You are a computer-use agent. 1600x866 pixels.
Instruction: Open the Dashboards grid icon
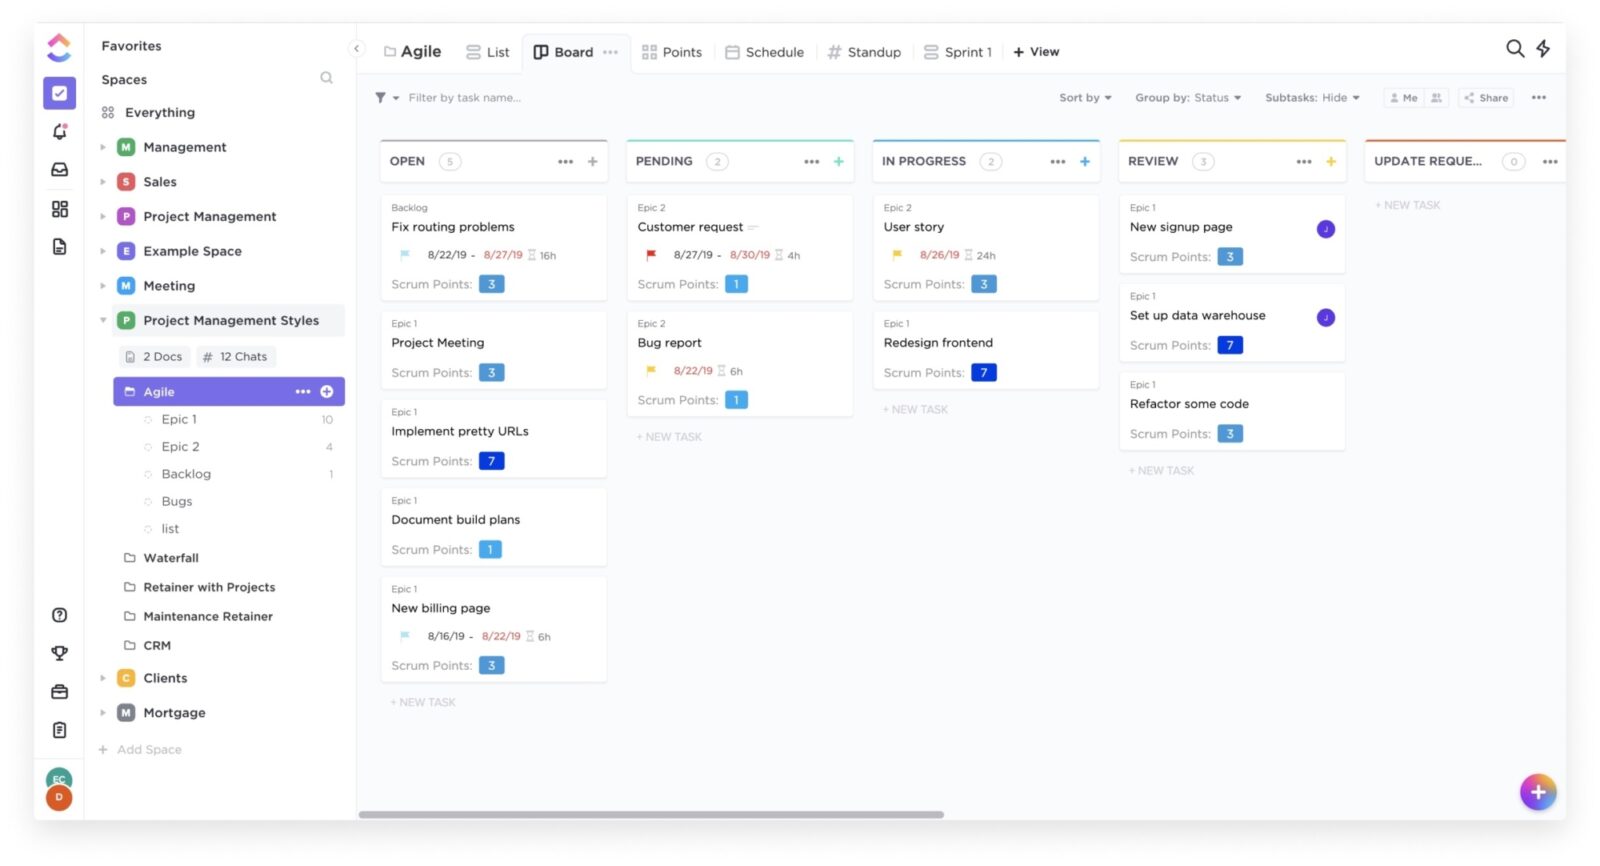(x=59, y=209)
